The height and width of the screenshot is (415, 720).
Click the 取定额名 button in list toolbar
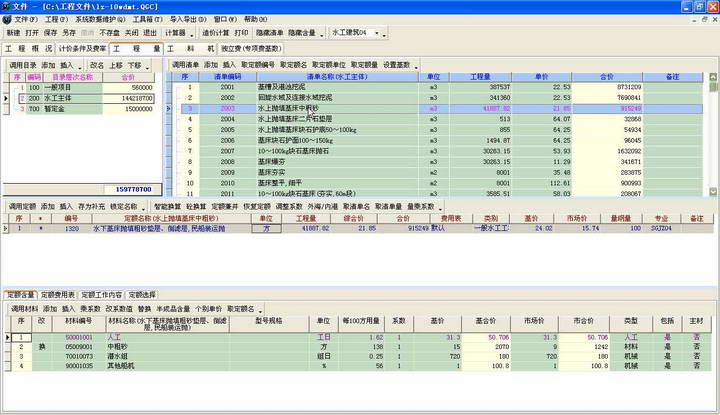click(x=293, y=65)
